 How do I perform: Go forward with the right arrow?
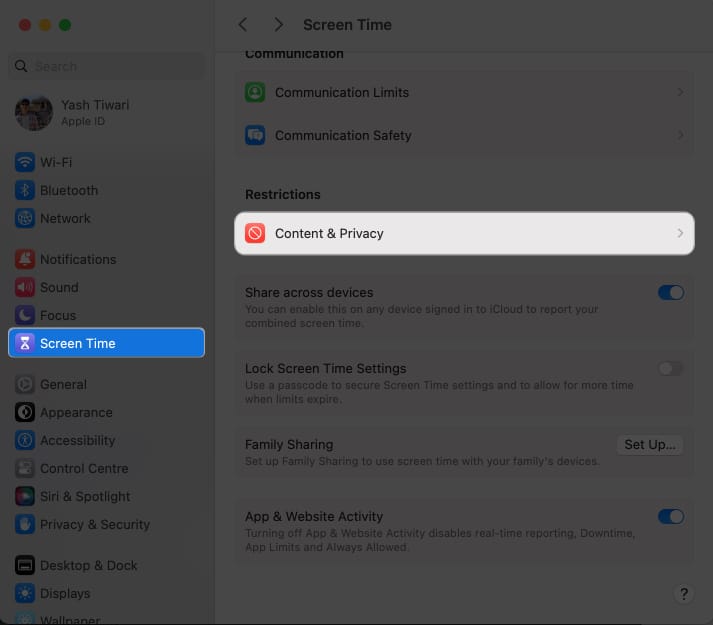pyautogui.click(x=278, y=25)
